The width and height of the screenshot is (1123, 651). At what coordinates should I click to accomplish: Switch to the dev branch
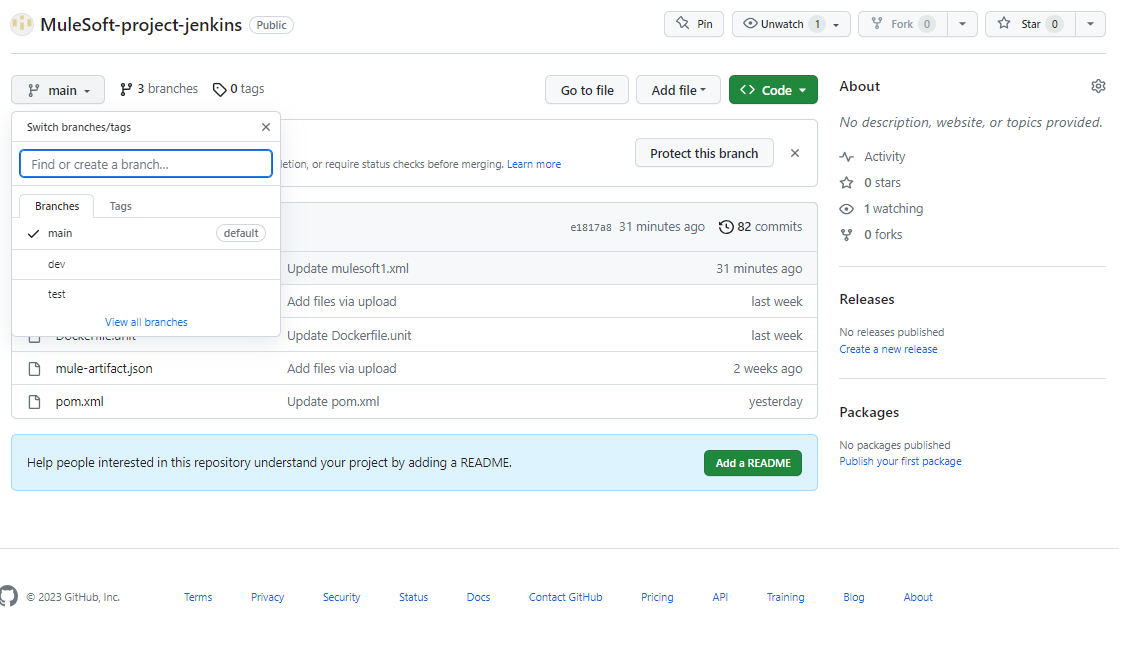pos(146,264)
